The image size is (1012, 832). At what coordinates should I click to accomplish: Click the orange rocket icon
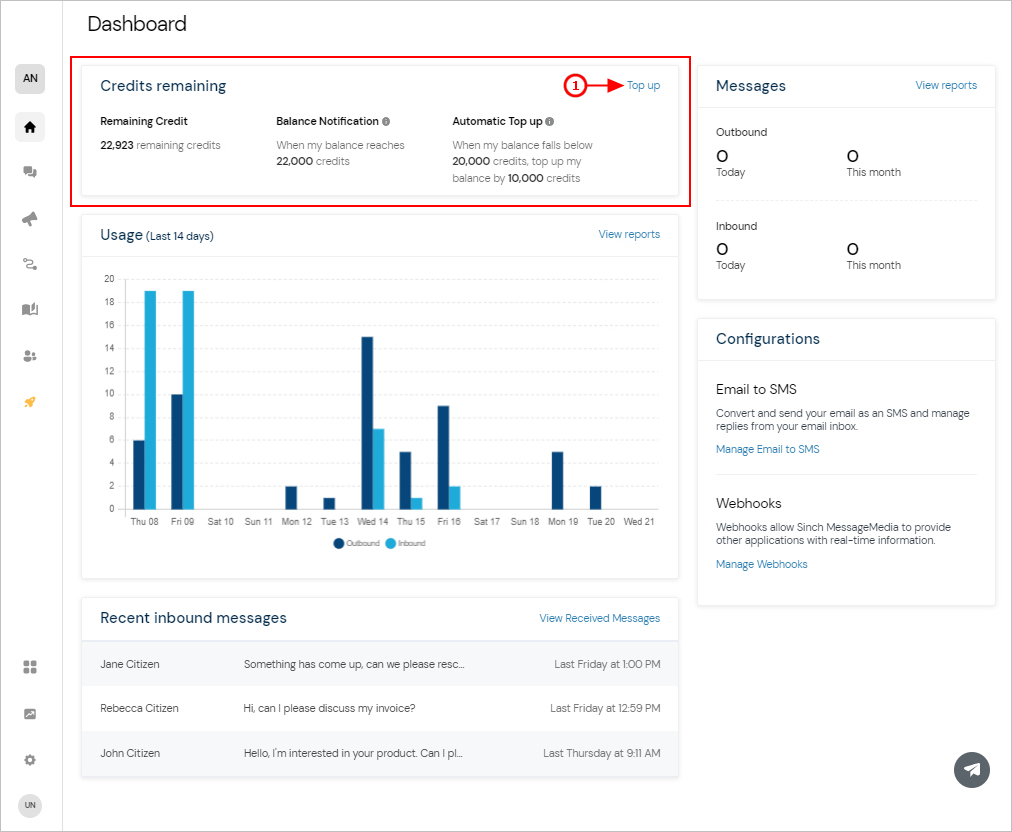click(30, 402)
